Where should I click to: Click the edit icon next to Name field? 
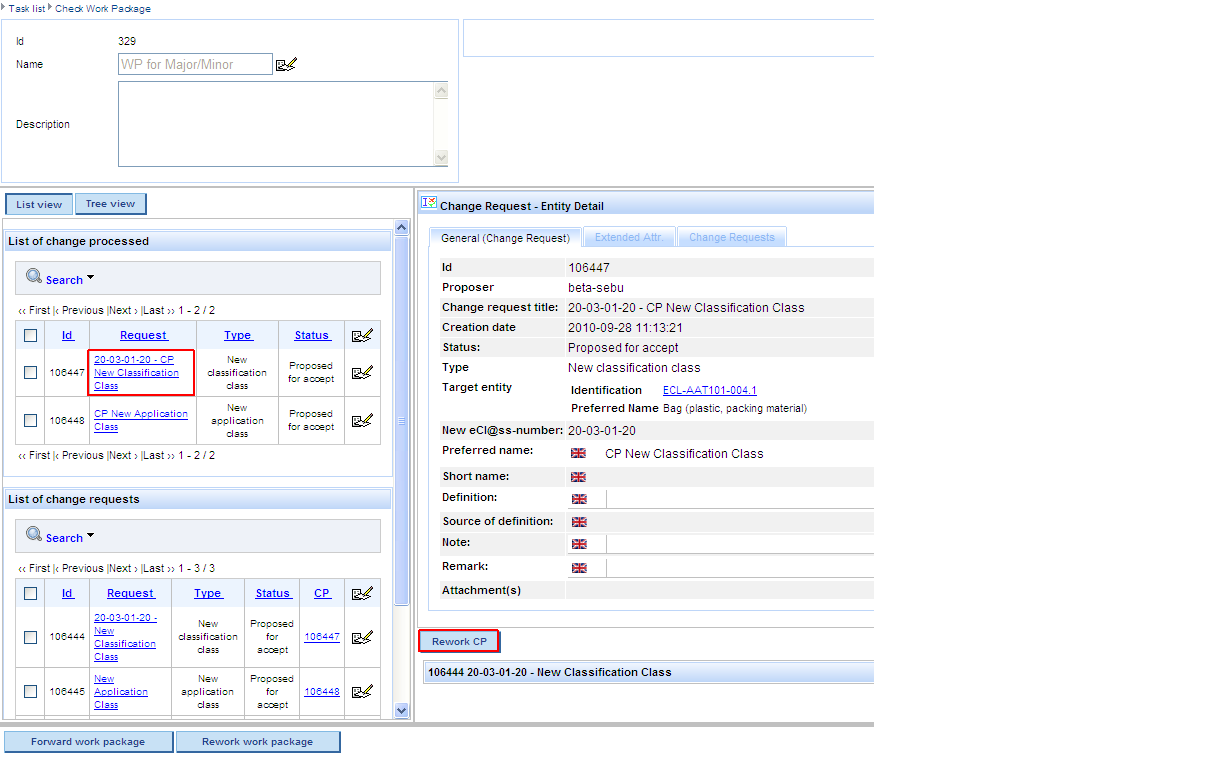[287, 65]
